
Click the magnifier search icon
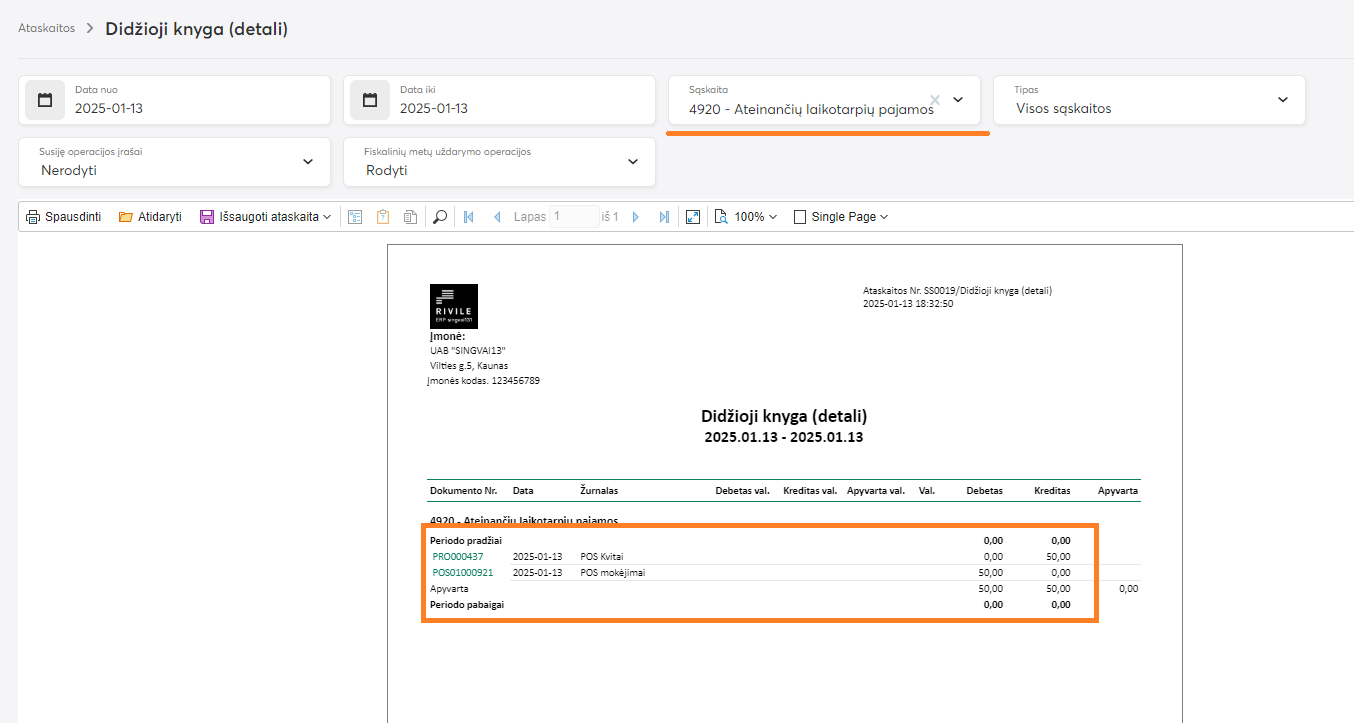440,217
